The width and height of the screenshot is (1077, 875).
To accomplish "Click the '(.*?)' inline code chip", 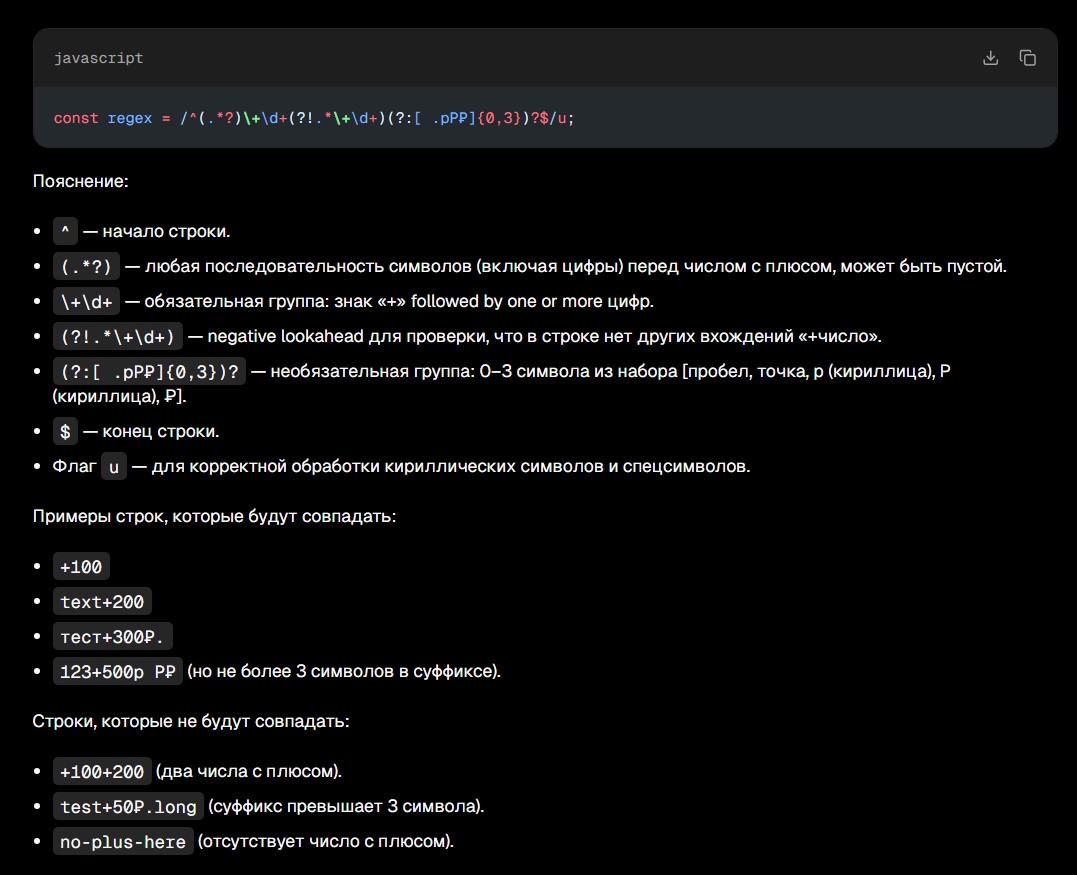I will [x=86, y=266].
